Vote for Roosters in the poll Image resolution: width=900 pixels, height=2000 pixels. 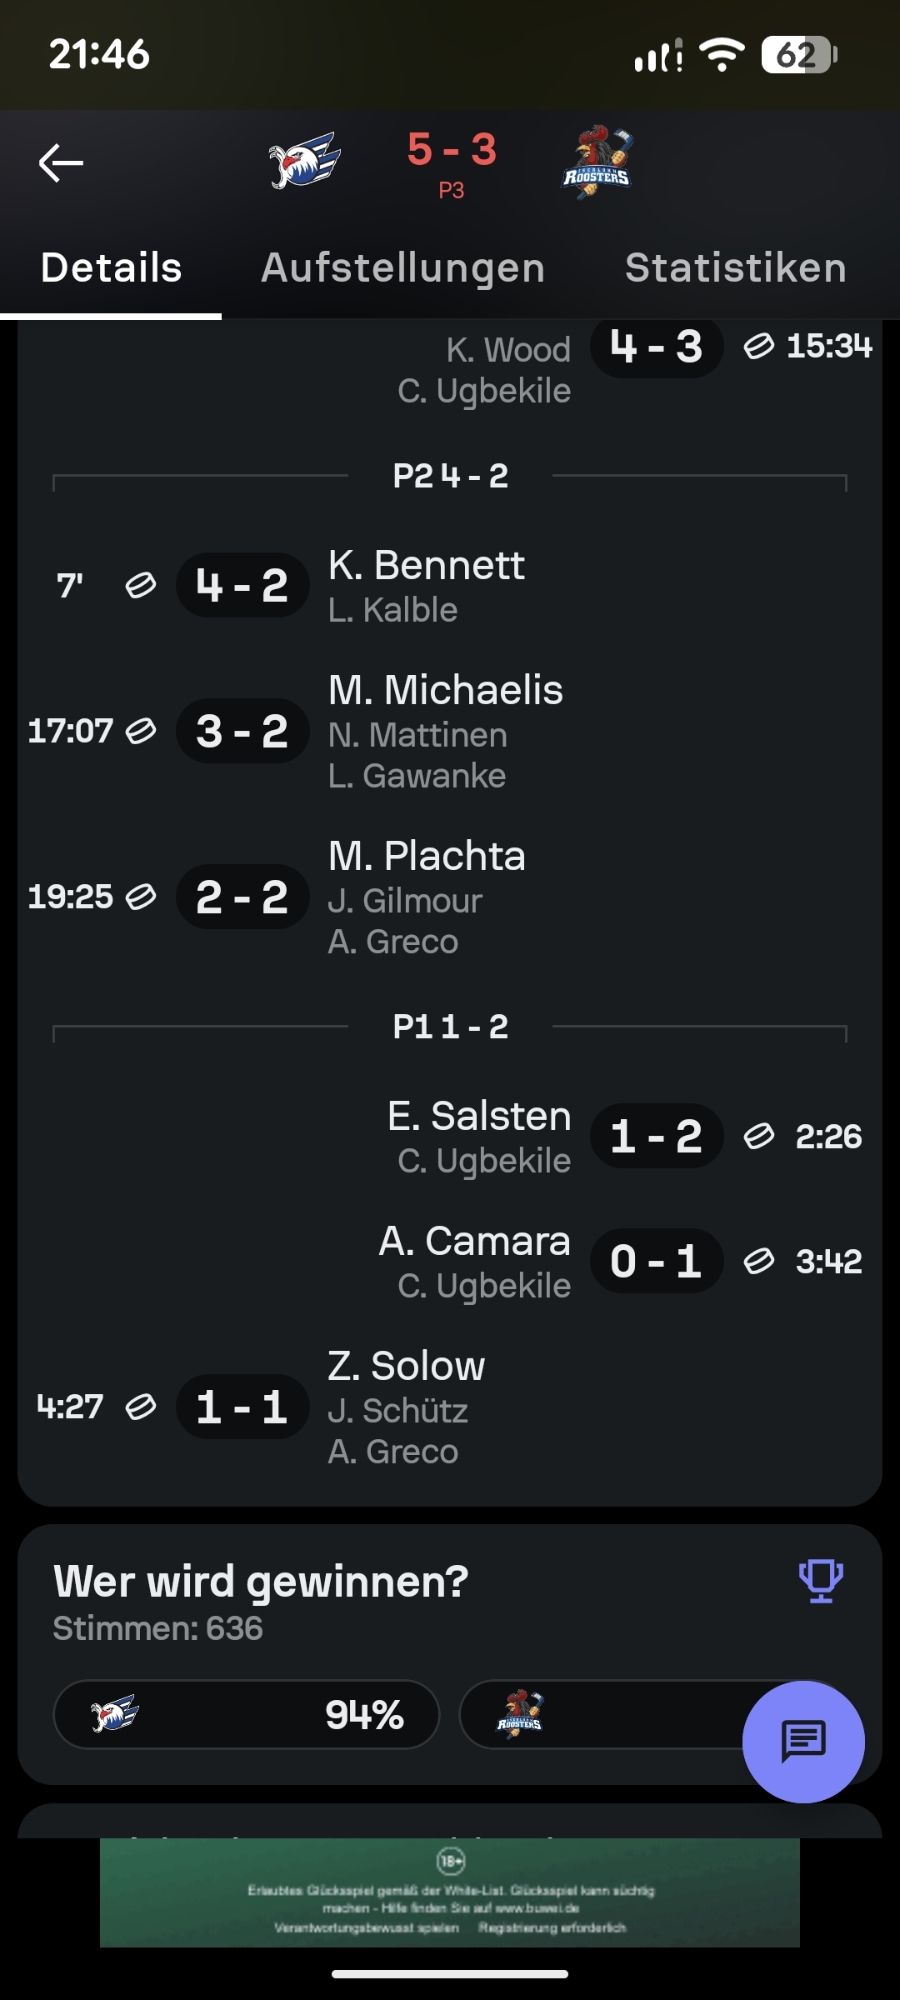tap(600, 1714)
